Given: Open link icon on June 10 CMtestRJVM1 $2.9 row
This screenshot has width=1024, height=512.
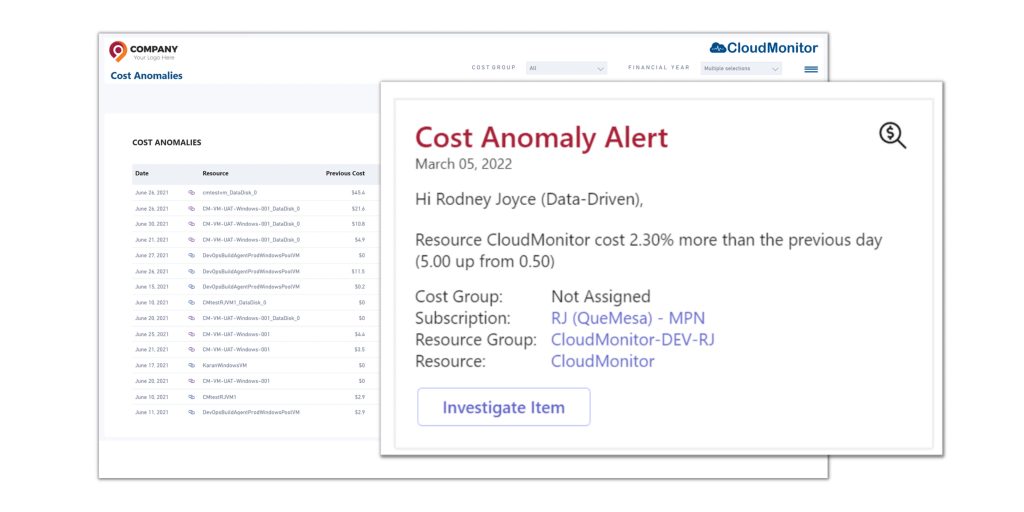Looking at the screenshot, I should pyautogui.click(x=191, y=396).
